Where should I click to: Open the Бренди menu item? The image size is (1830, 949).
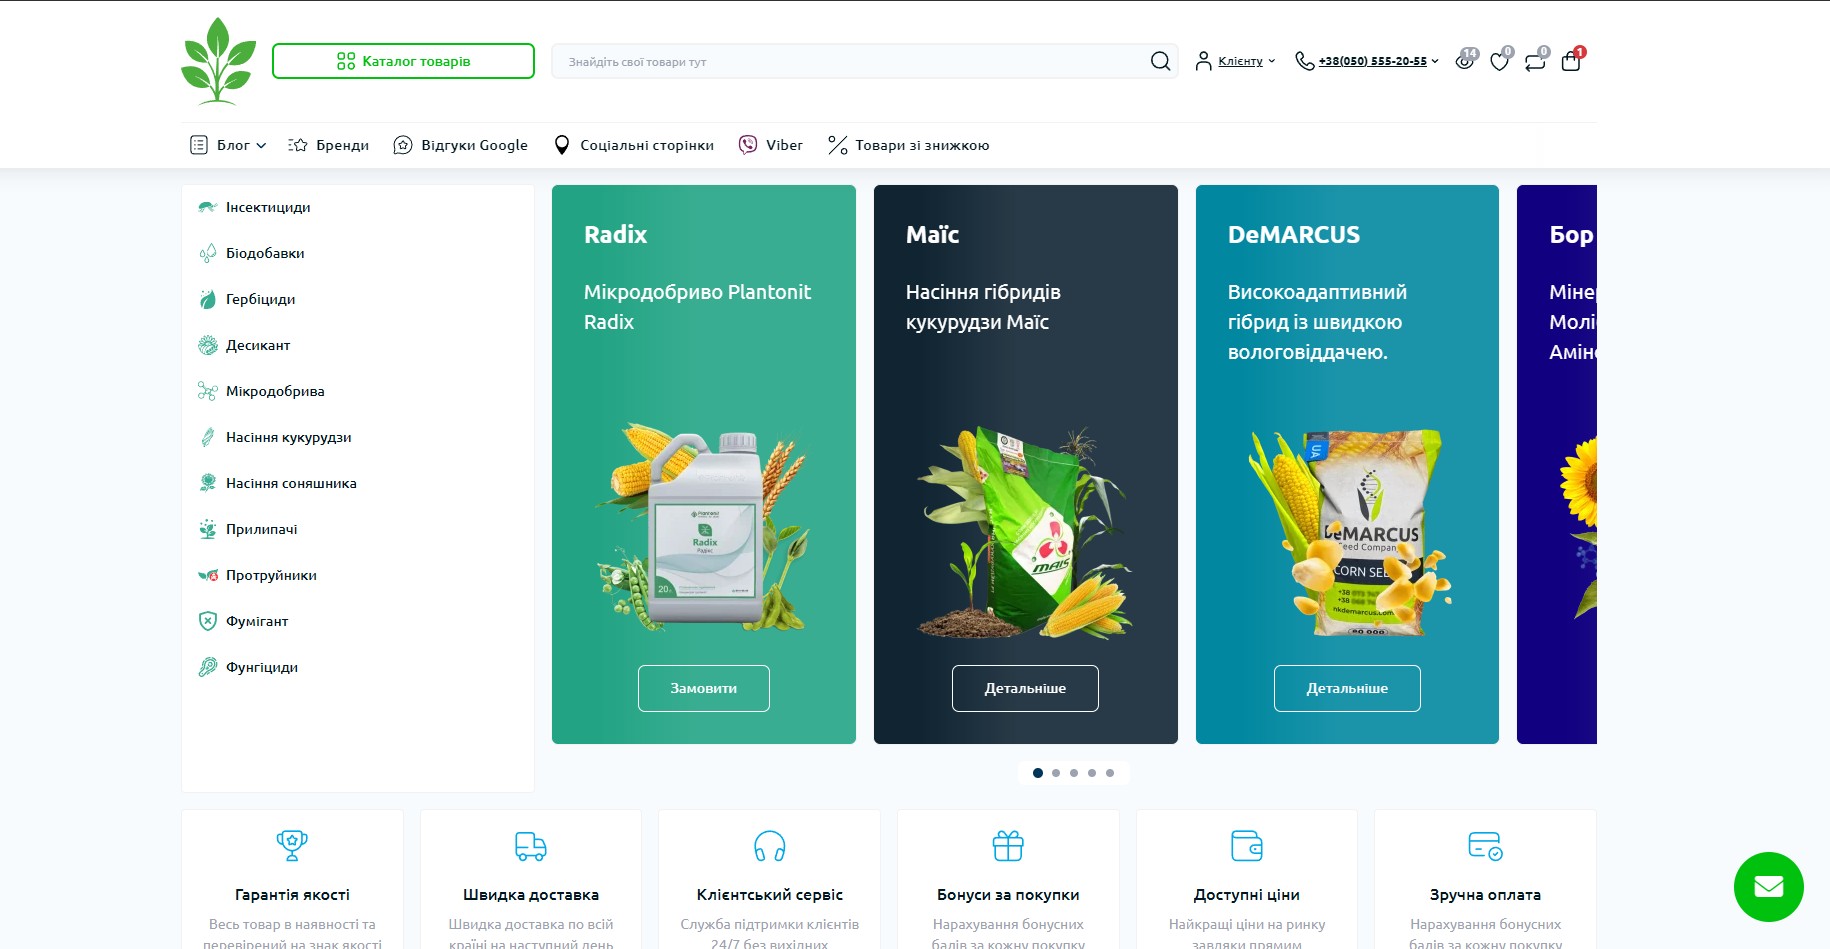tap(342, 145)
